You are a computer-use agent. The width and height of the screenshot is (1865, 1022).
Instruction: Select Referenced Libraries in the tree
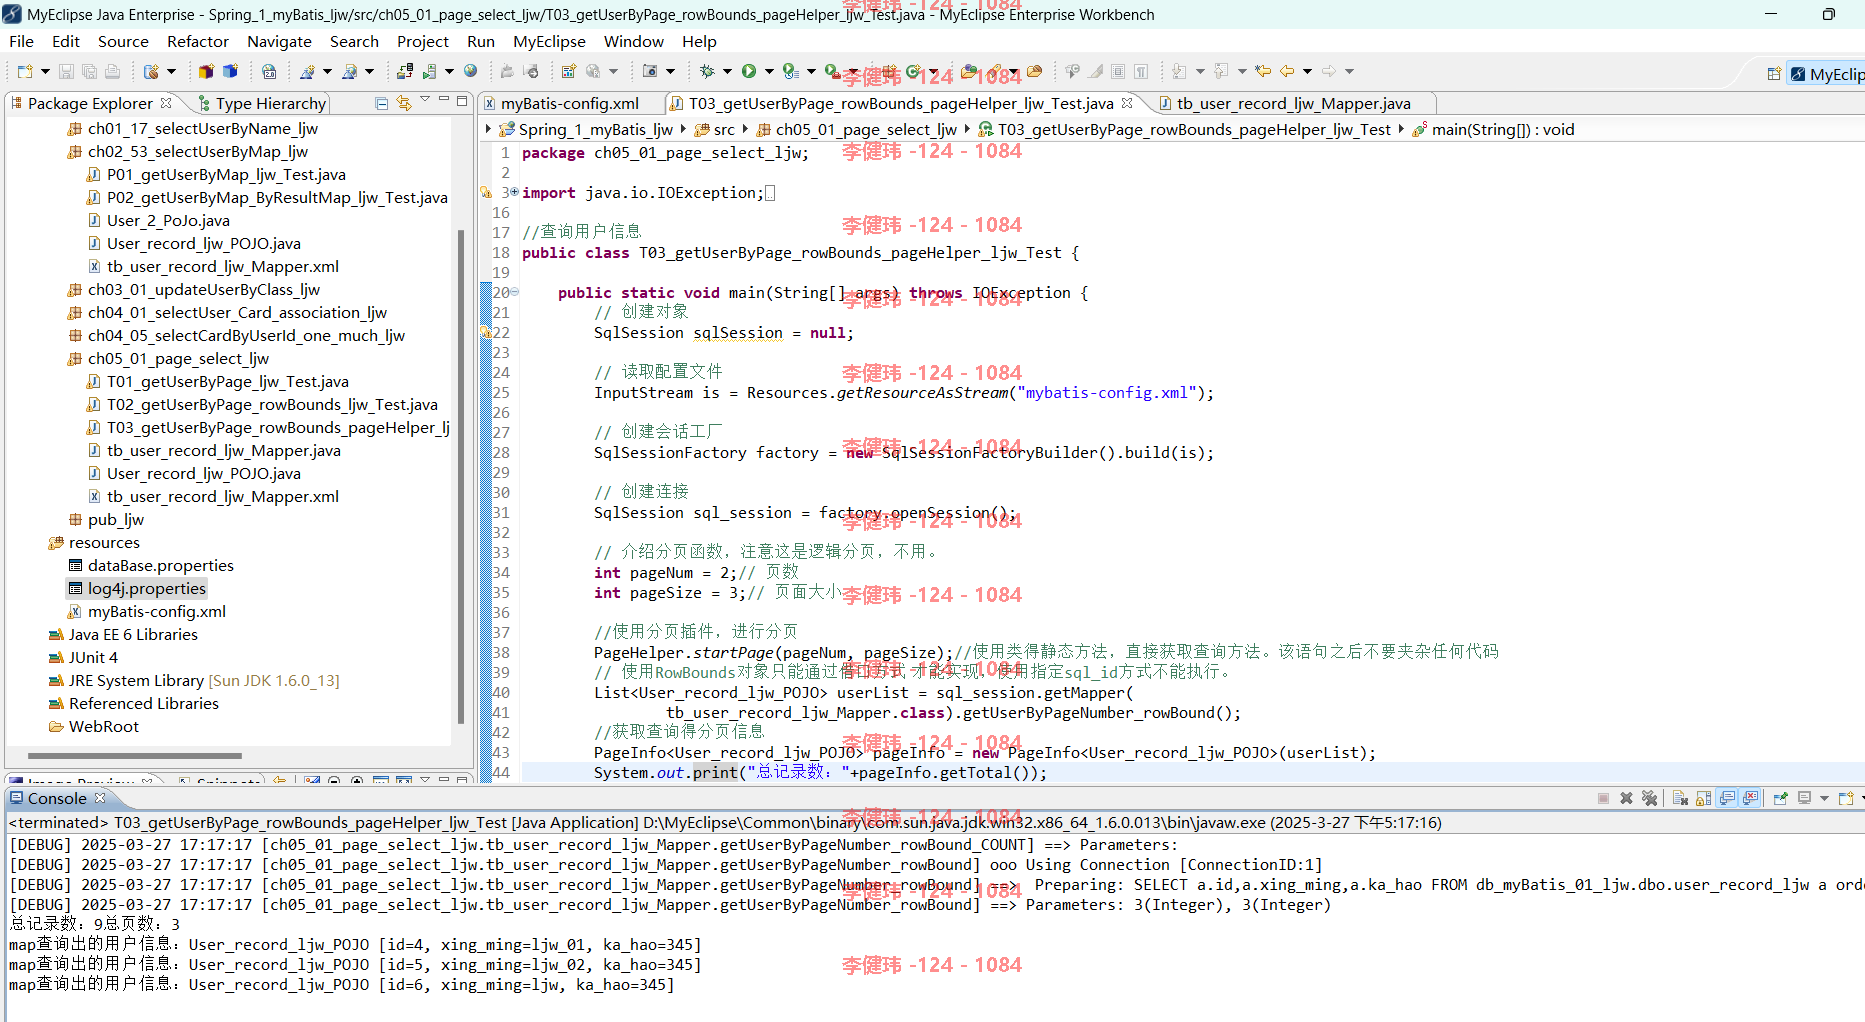(143, 703)
